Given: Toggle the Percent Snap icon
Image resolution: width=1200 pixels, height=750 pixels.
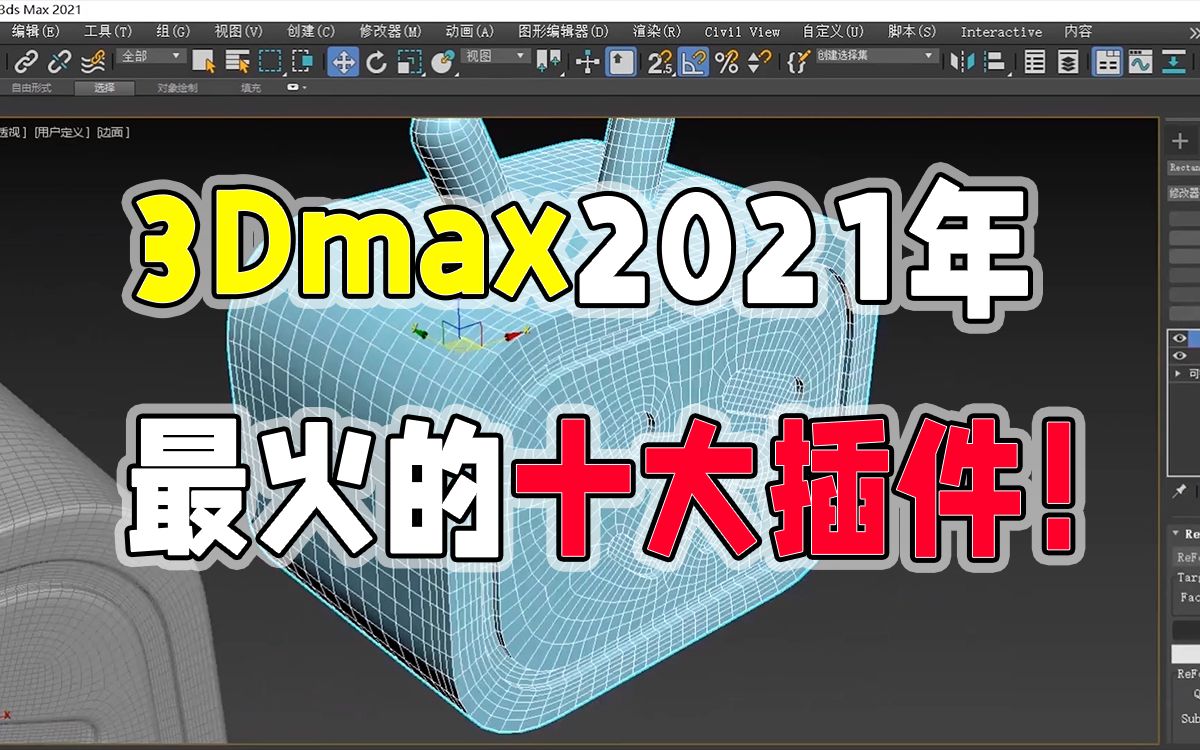Looking at the screenshot, I should (725, 62).
